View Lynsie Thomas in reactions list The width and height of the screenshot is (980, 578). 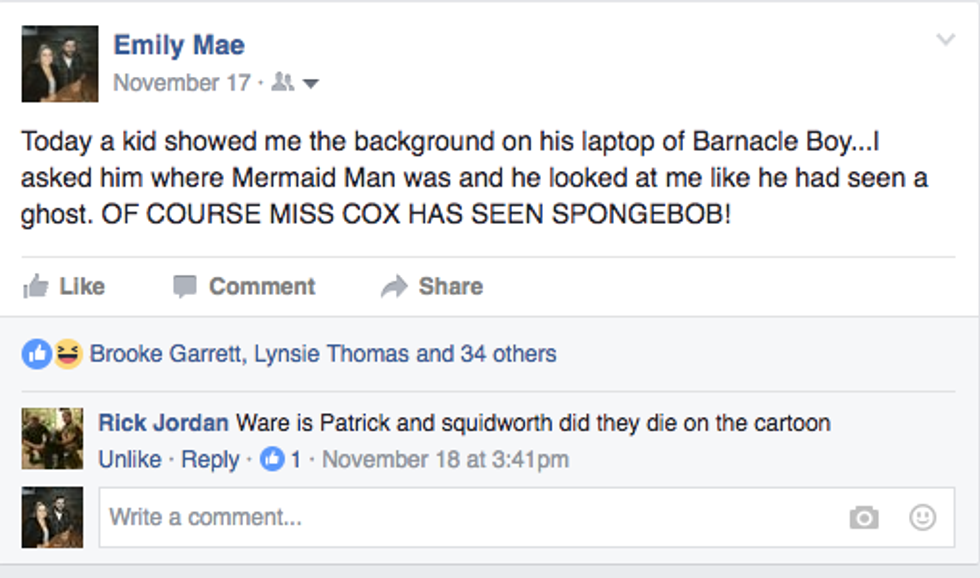click(x=332, y=353)
